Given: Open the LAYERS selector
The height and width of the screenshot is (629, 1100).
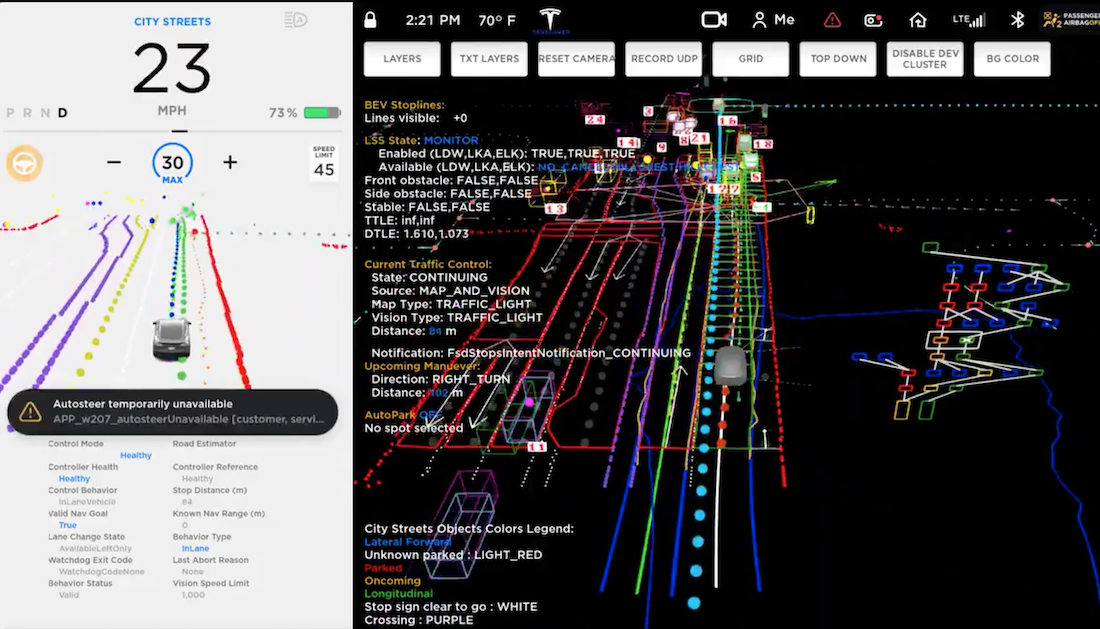Looking at the screenshot, I should [x=402, y=58].
